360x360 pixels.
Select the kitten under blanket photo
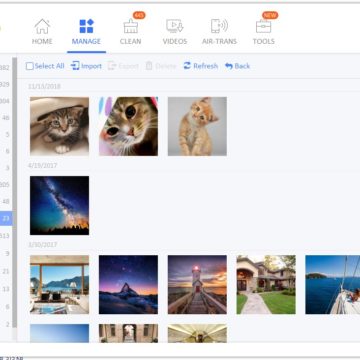point(59,126)
